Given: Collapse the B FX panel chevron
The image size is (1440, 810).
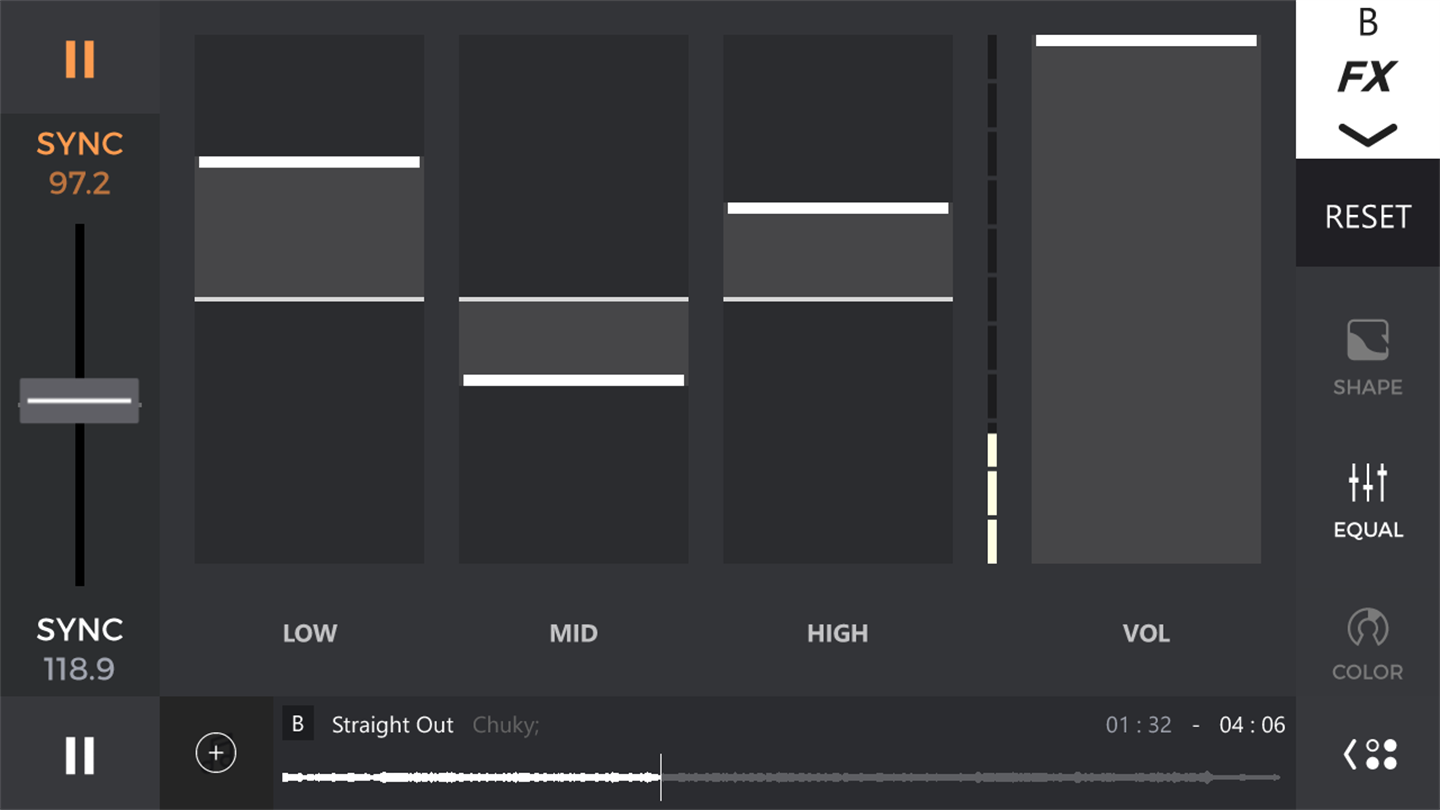Looking at the screenshot, I should (x=1367, y=135).
